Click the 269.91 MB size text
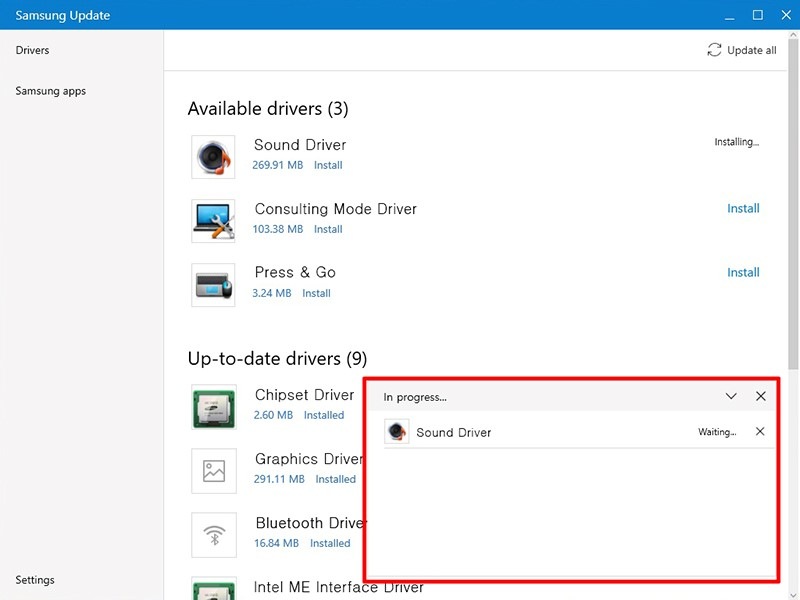 point(278,165)
